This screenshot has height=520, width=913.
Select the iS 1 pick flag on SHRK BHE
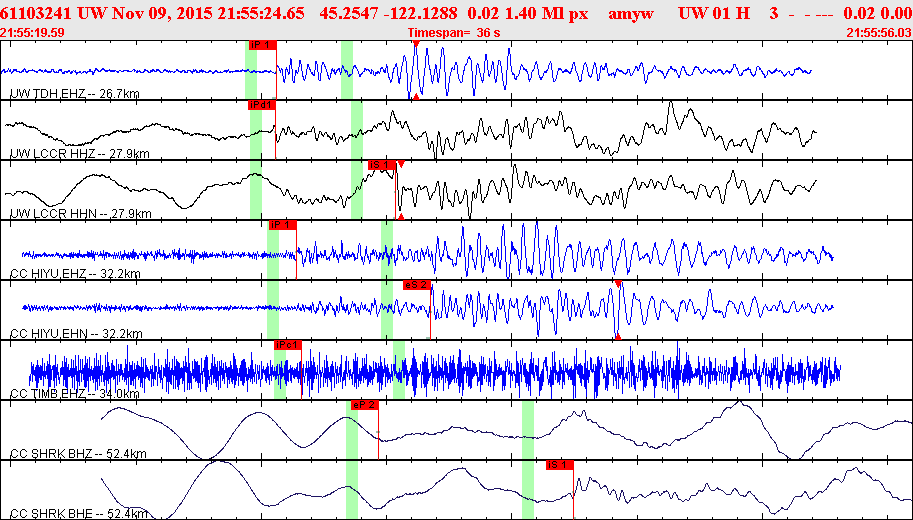pos(560,465)
